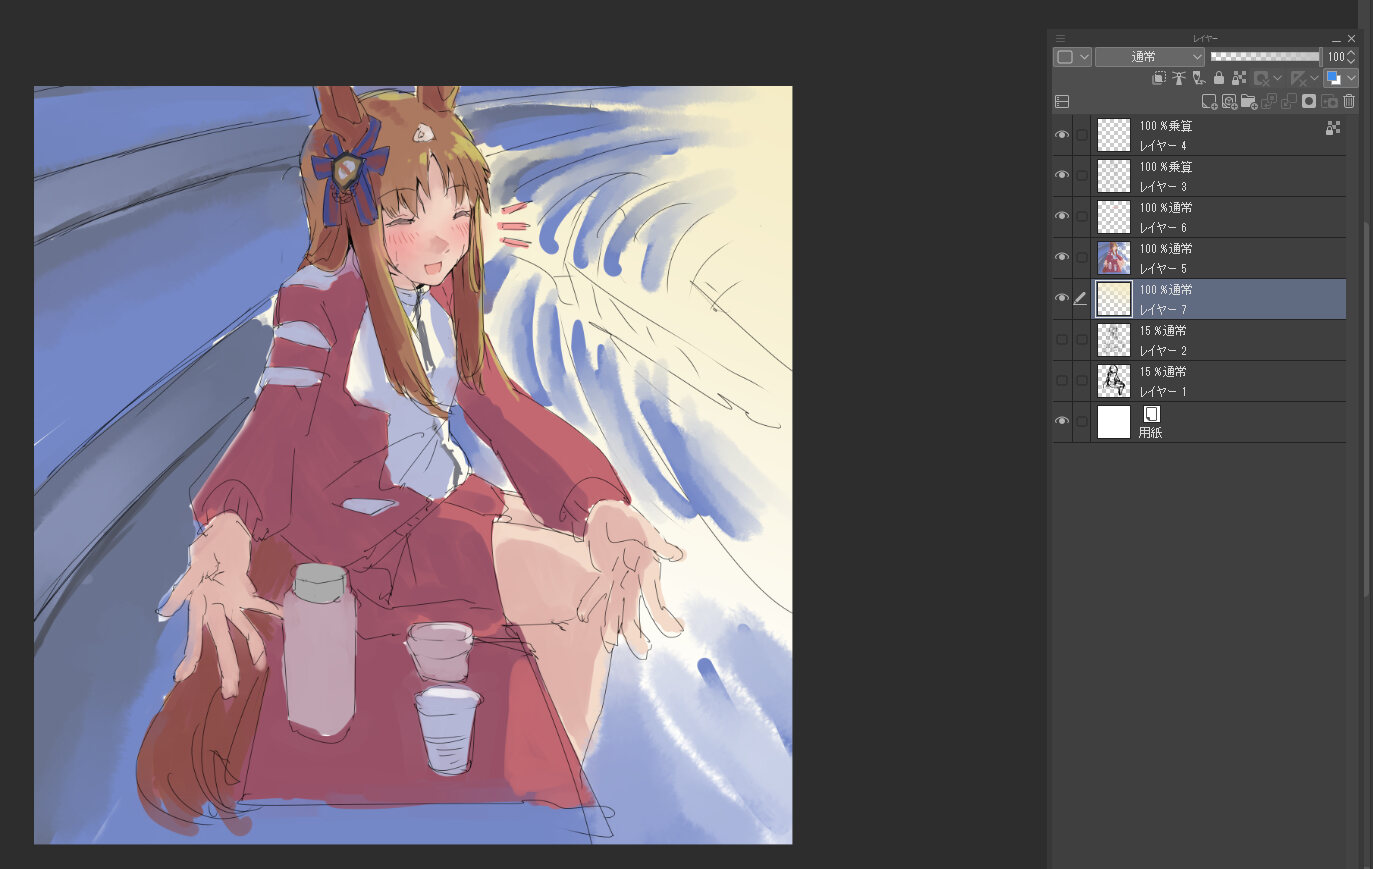Close the レイヤー panel
Screen dimensions: 1373x869
1351,39
